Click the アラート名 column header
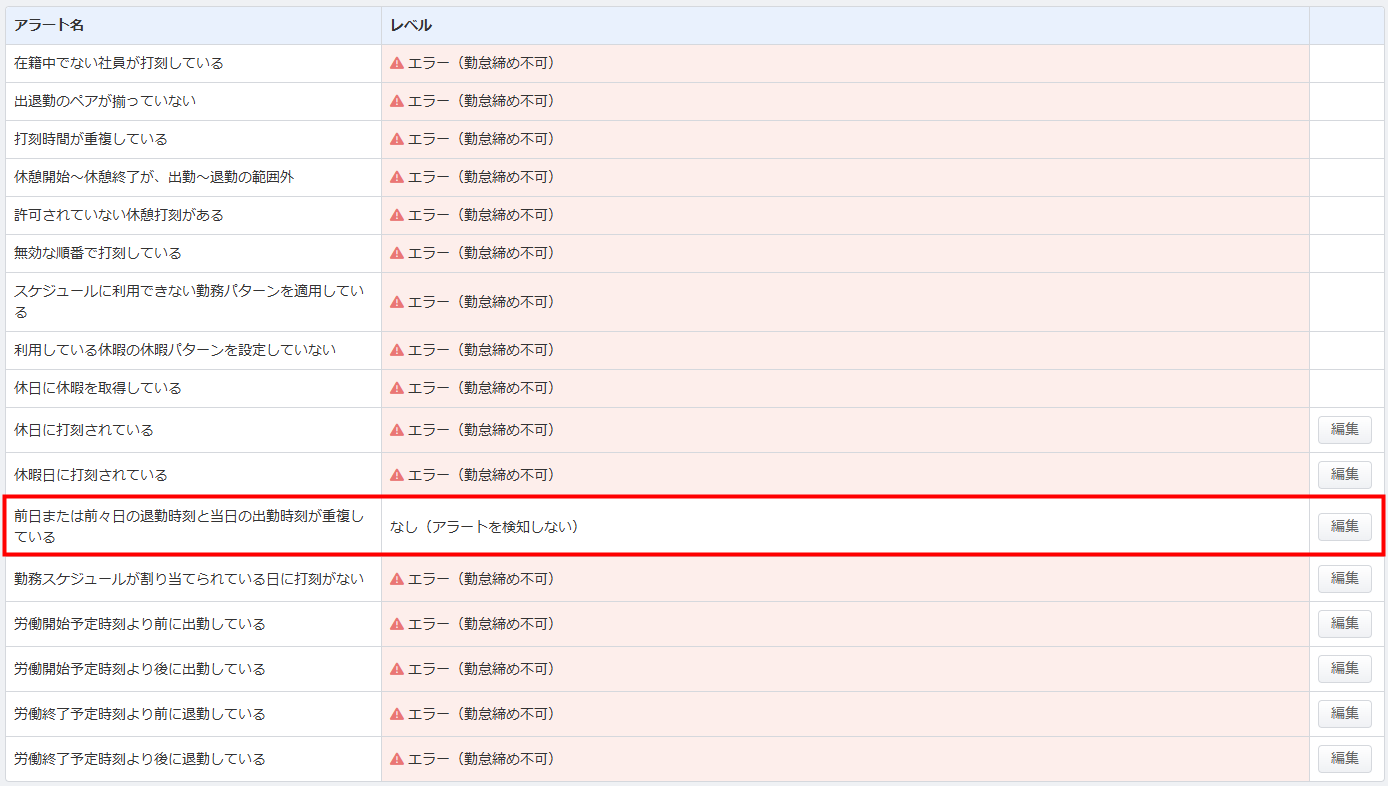 click(x=49, y=25)
